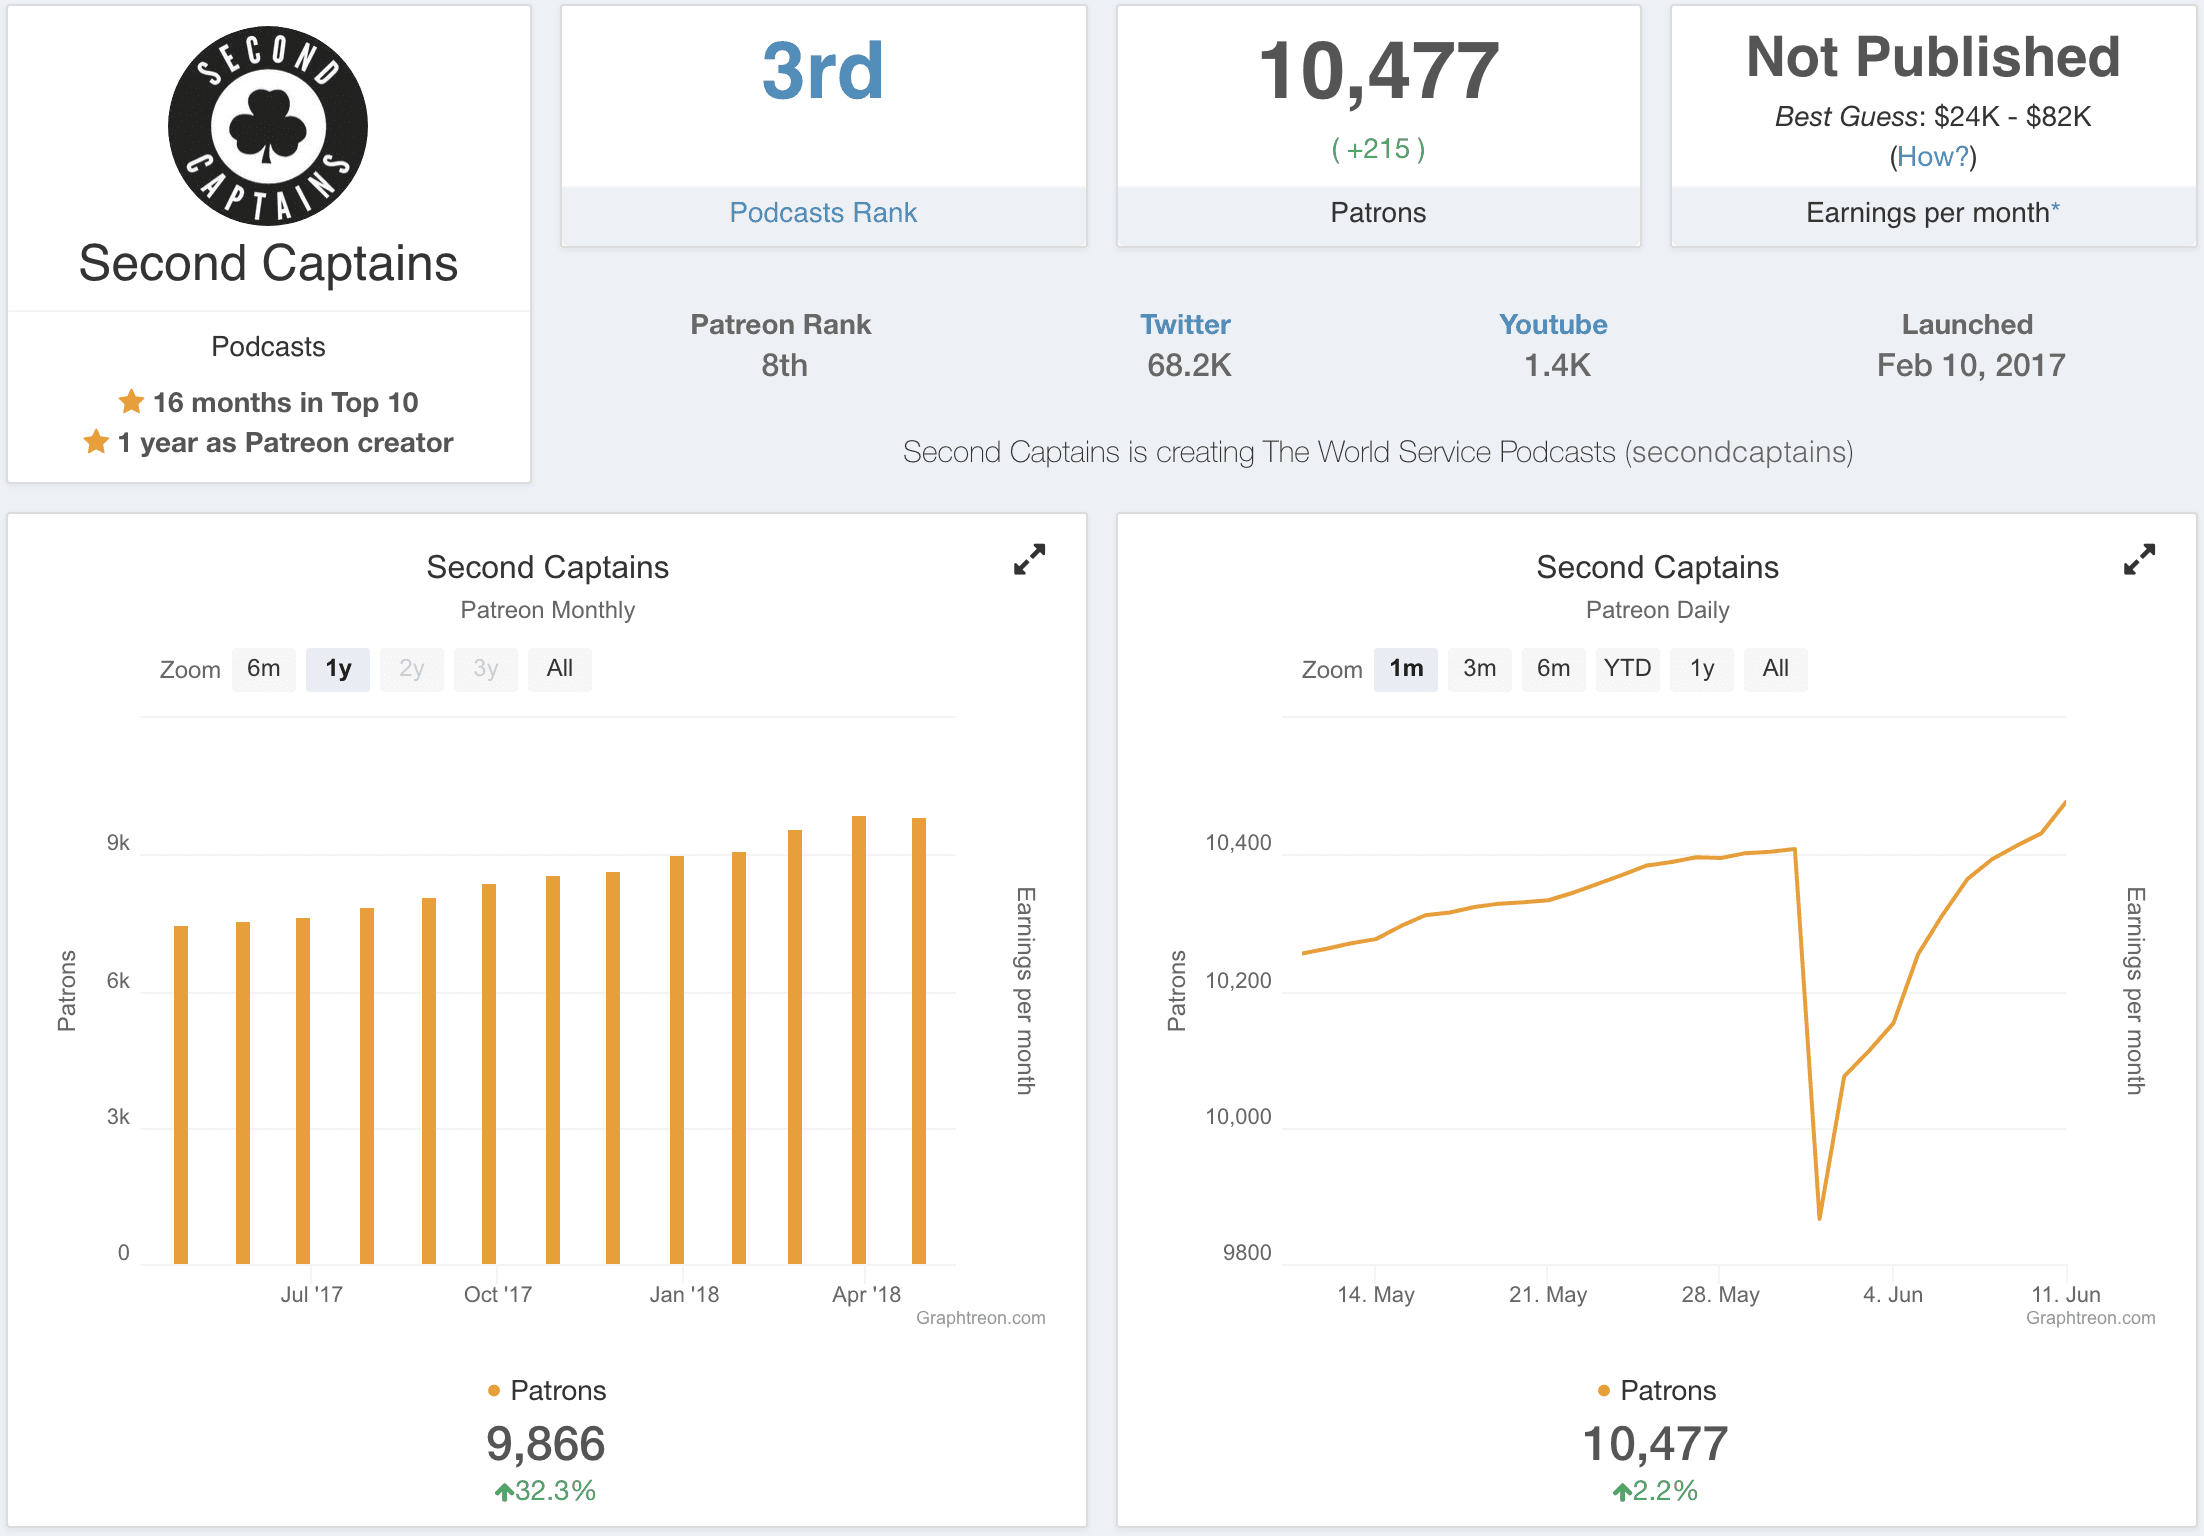Viewport: 2204px width, 1536px height.
Task: Click the Second Captains shamrock logo
Action: [x=268, y=126]
